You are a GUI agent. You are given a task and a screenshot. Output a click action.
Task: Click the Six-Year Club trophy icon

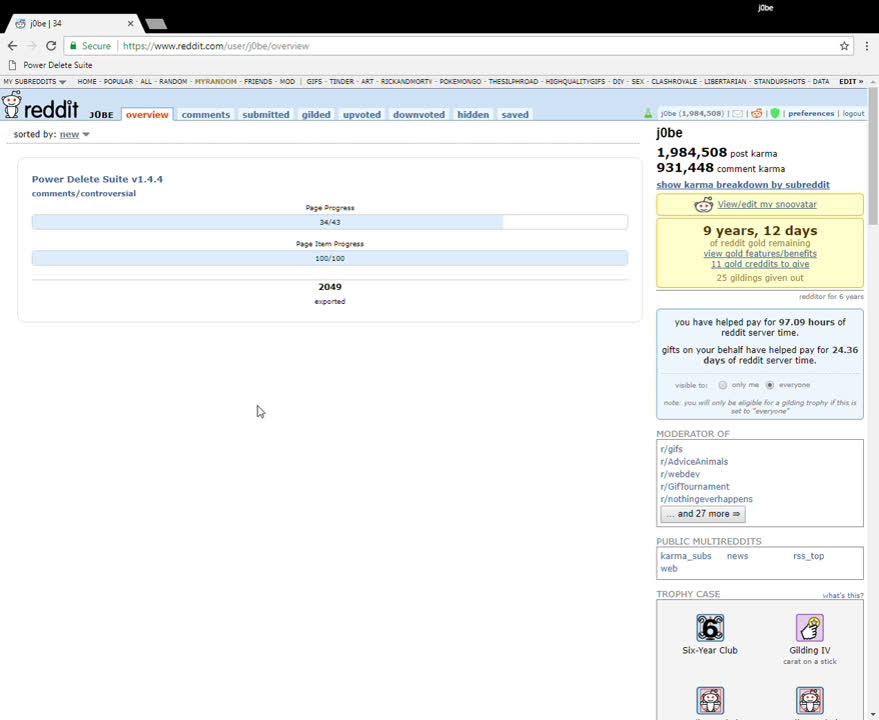click(x=710, y=628)
